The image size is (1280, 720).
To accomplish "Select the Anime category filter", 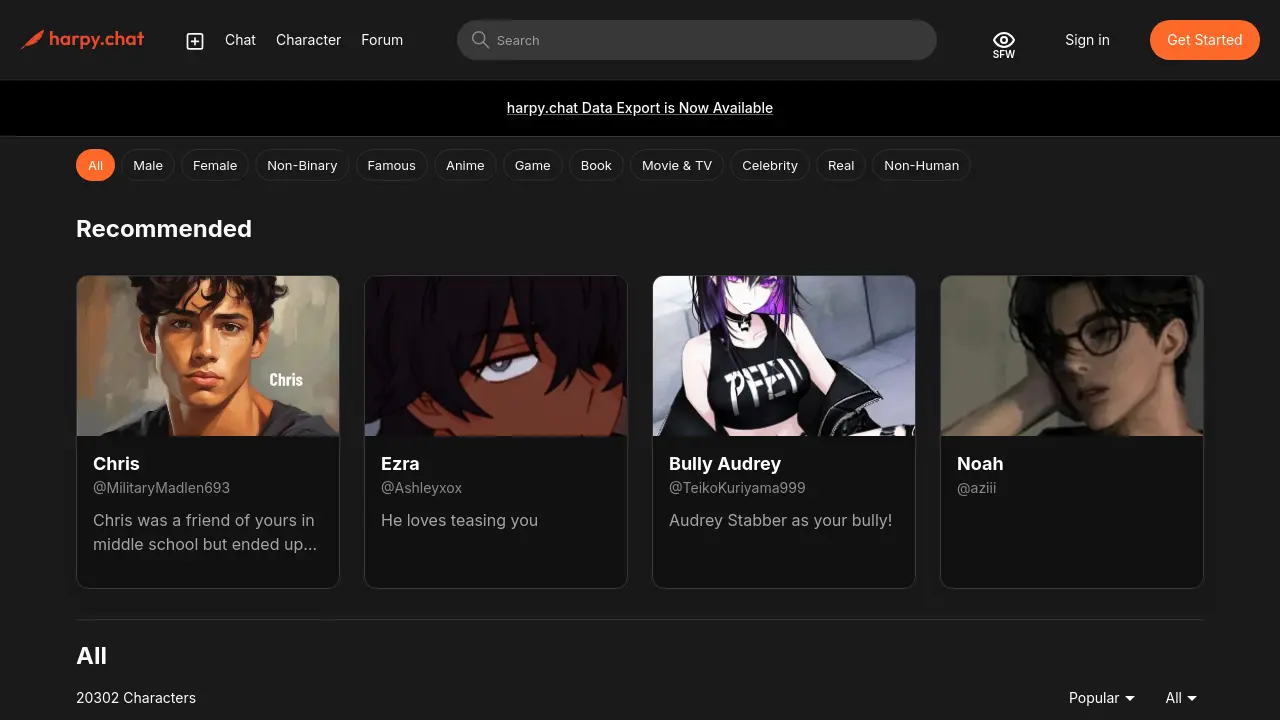I will coord(465,165).
